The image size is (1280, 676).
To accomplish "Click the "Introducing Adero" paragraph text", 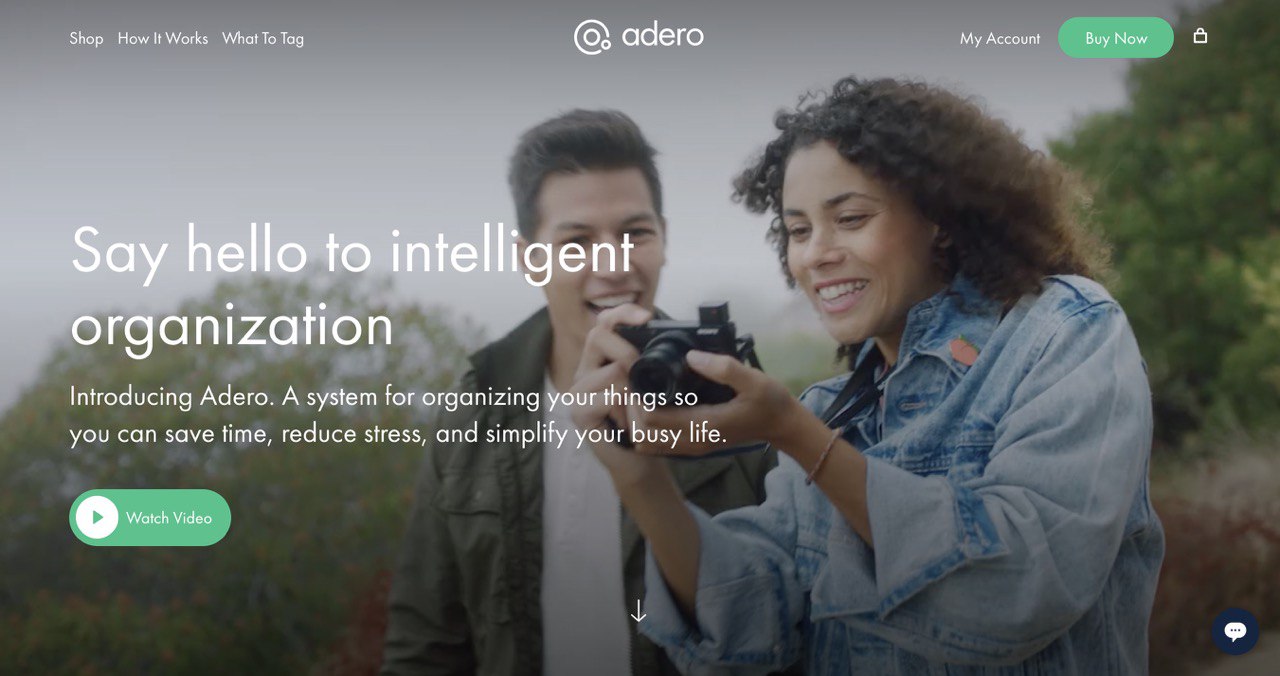I will pyautogui.click(x=398, y=415).
